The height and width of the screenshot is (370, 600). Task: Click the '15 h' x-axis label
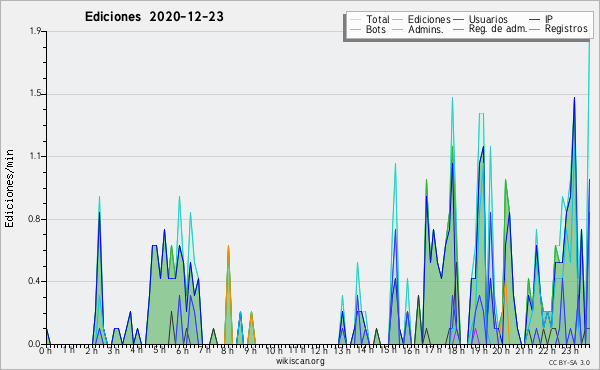click(387, 350)
